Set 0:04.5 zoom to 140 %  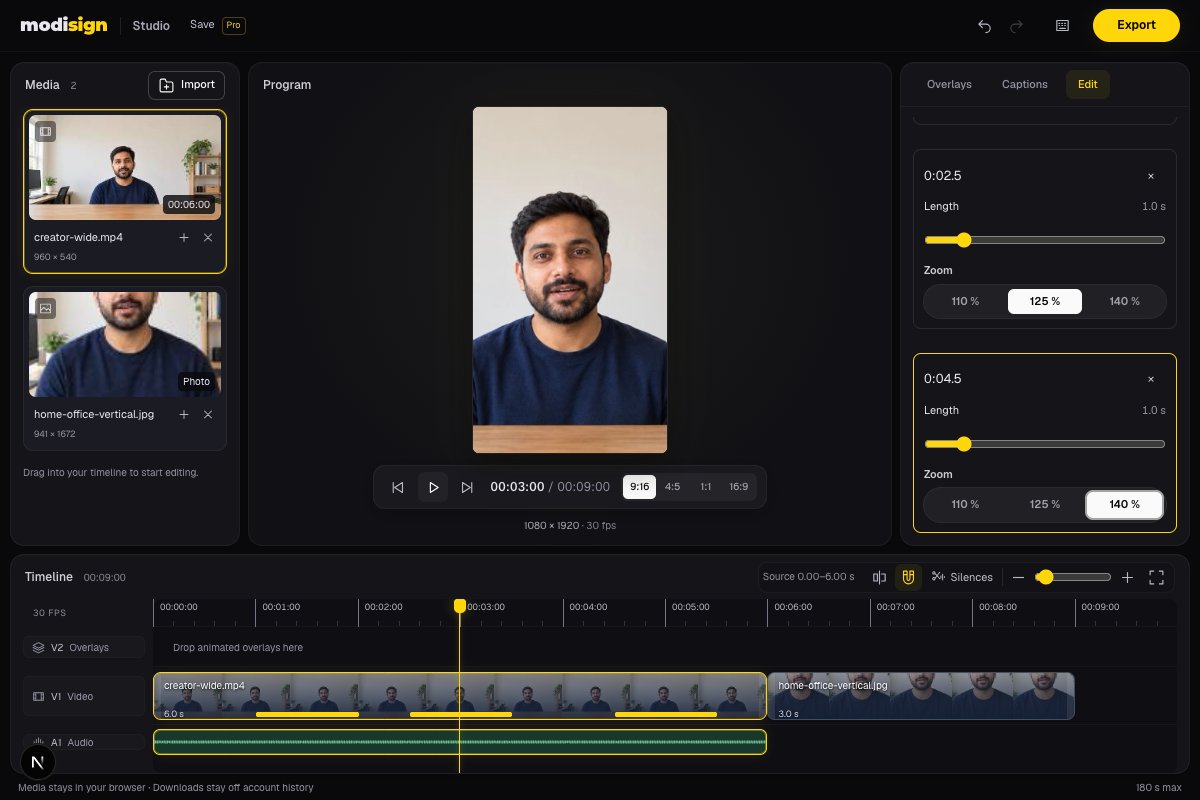(x=1124, y=505)
